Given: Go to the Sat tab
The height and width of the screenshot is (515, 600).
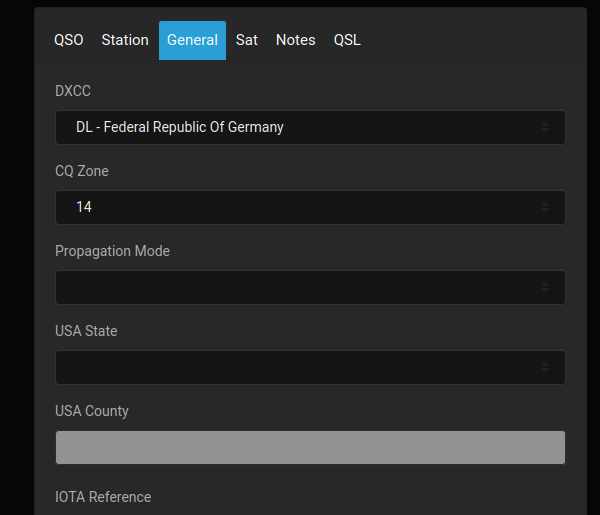Looking at the screenshot, I should coord(247,40).
